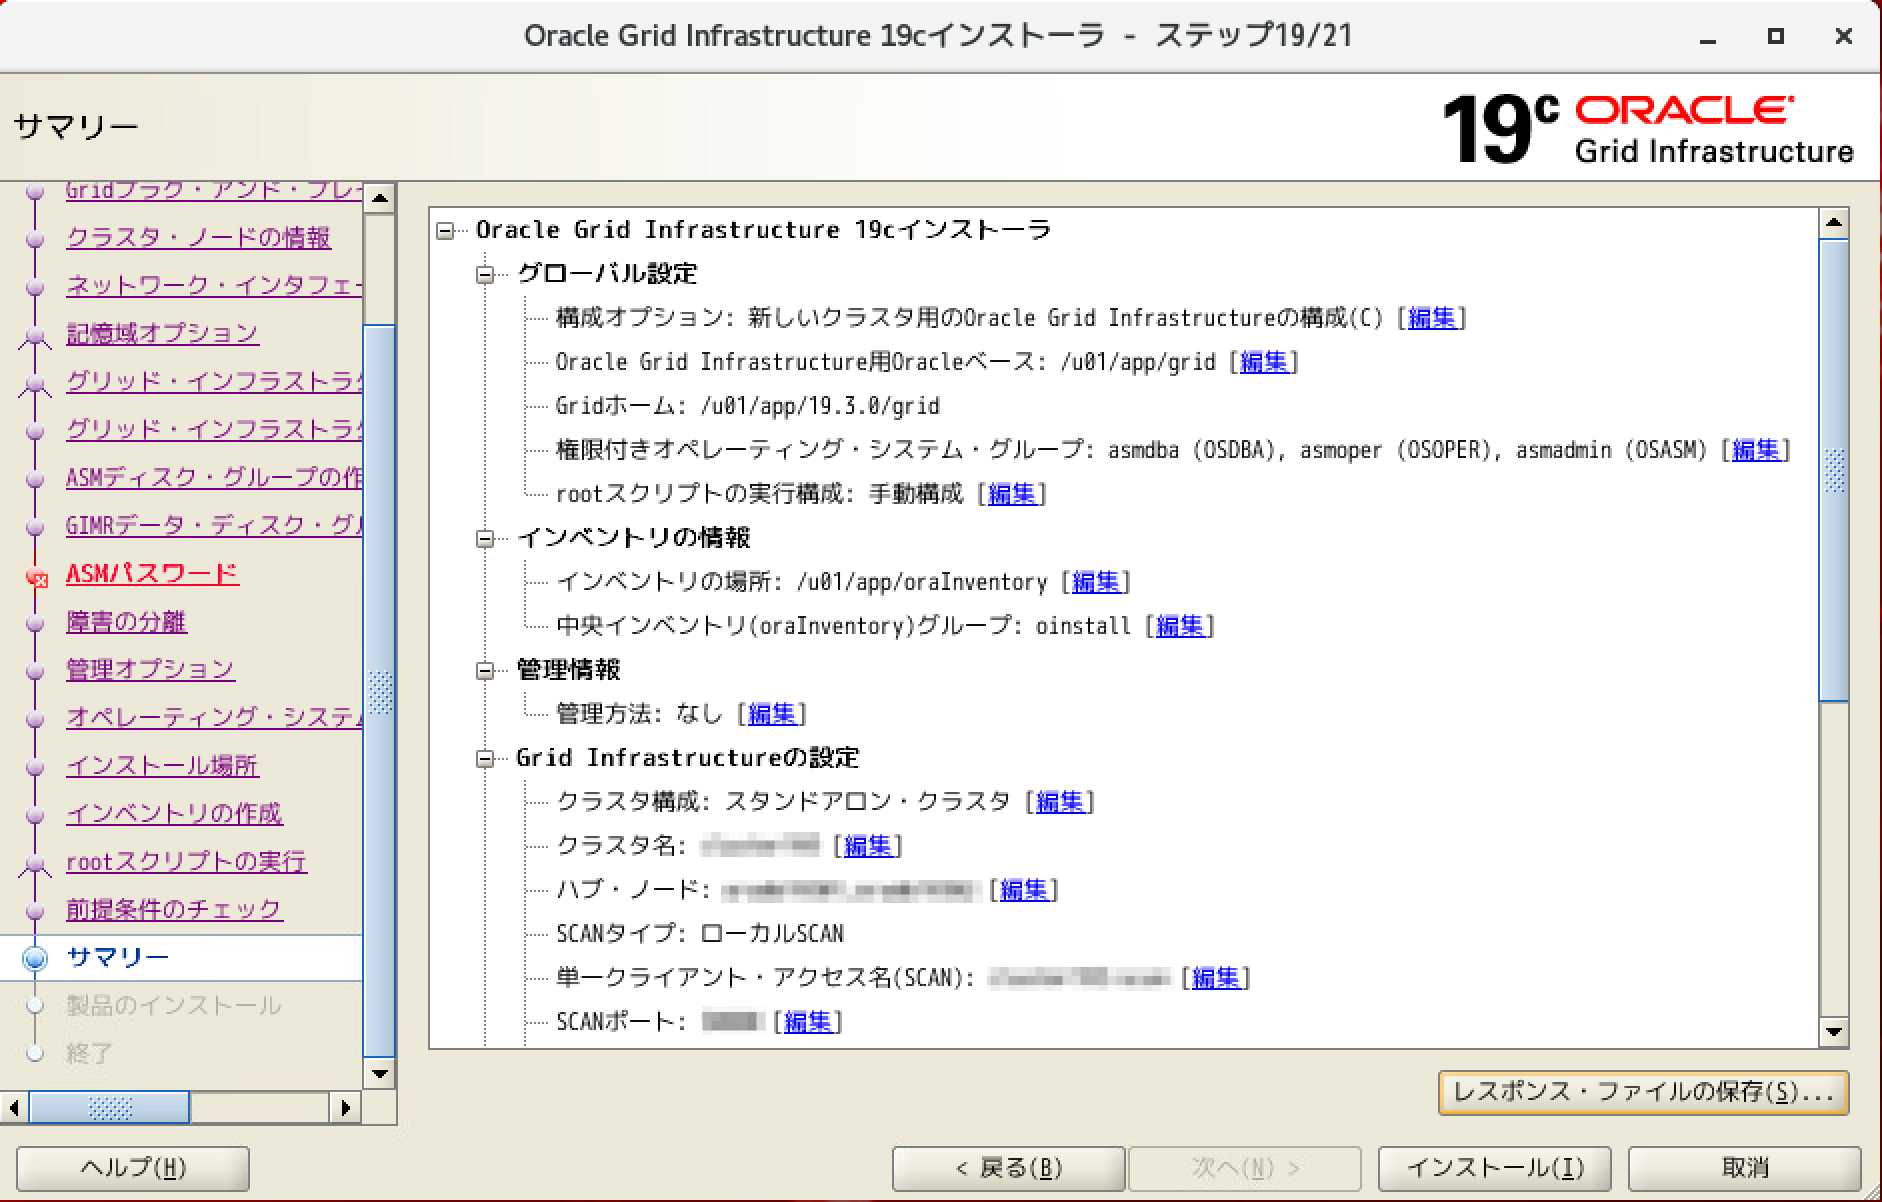Select the Gridホーム: /u01/app/19.3.0/grid row
Viewport: 1882px width, 1202px height.
coord(747,406)
